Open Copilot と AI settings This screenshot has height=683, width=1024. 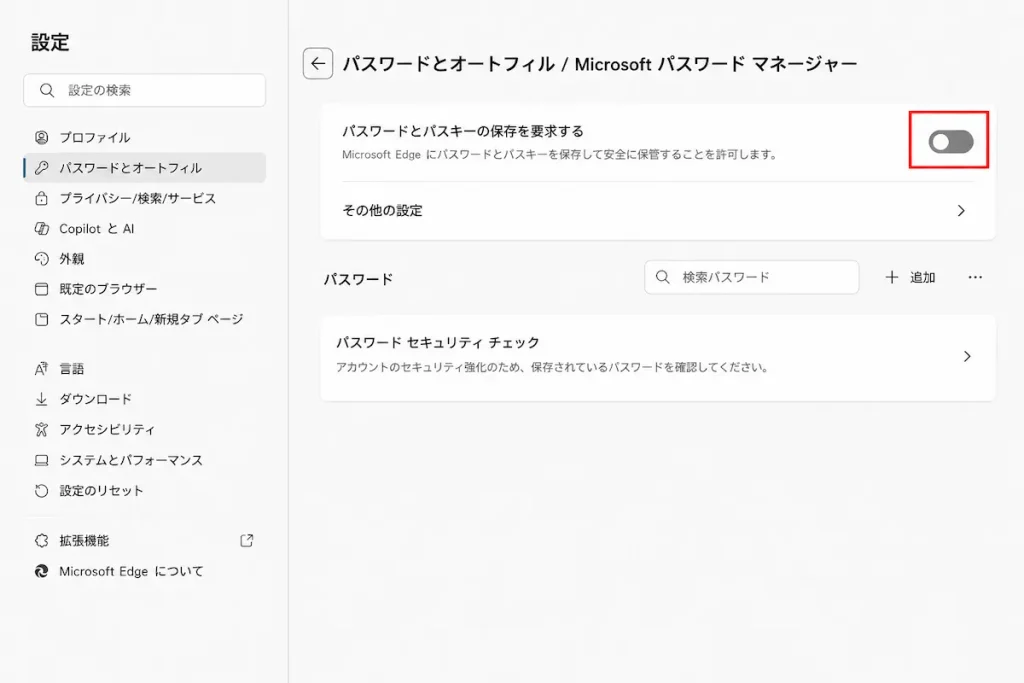coord(144,229)
